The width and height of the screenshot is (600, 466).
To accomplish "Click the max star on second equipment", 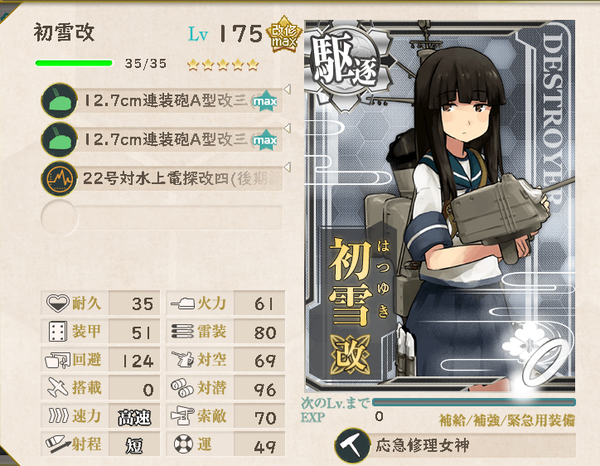I will click(265, 140).
